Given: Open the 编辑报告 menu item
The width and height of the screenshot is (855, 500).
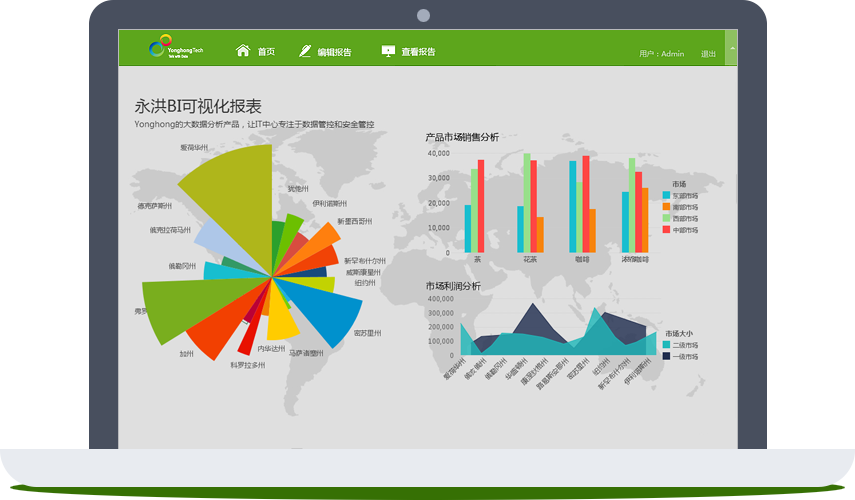Looking at the screenshot, I should [335, 52].
